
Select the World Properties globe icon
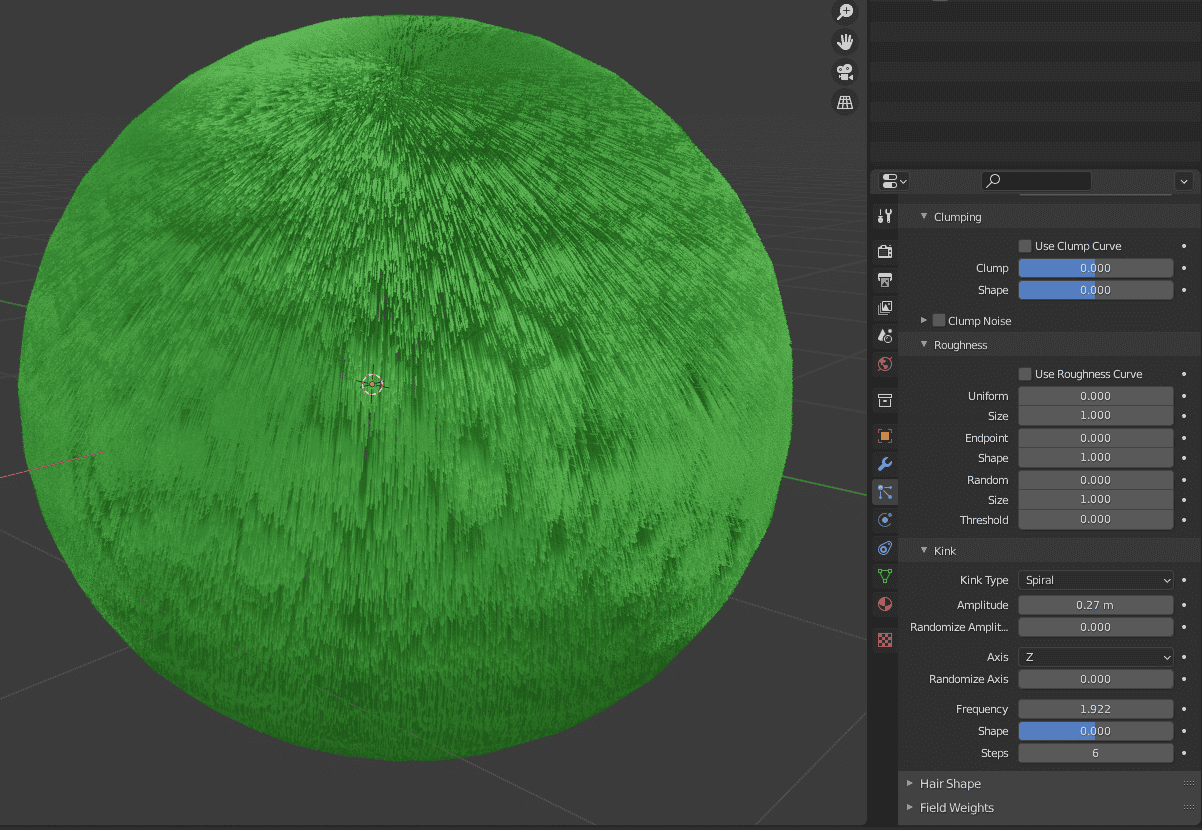pos(884,364)
